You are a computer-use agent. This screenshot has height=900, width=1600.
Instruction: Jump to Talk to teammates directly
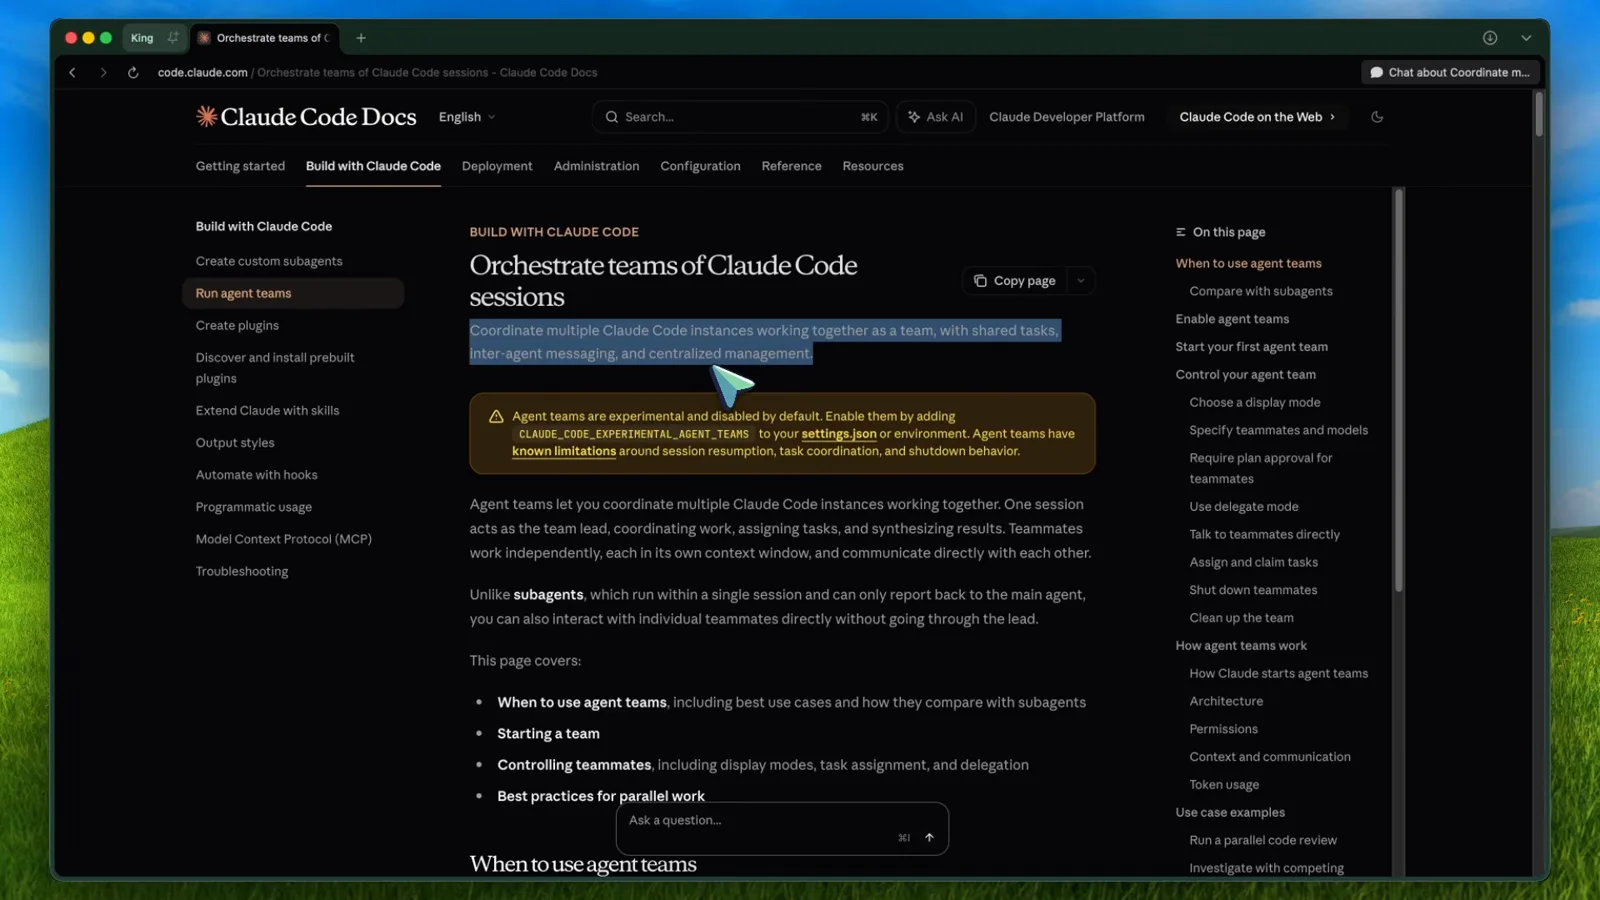1265,535
